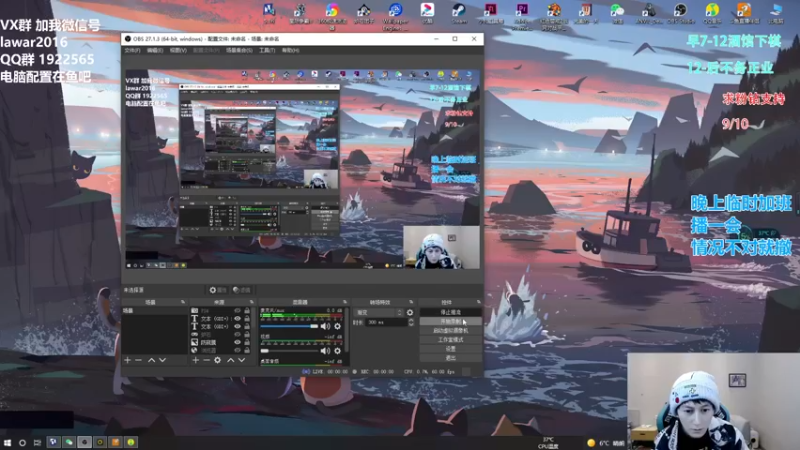Viewport: 800px width, 450px height.
Task: Open source 属性 properties gear button
Action: (x=218, y=290)
